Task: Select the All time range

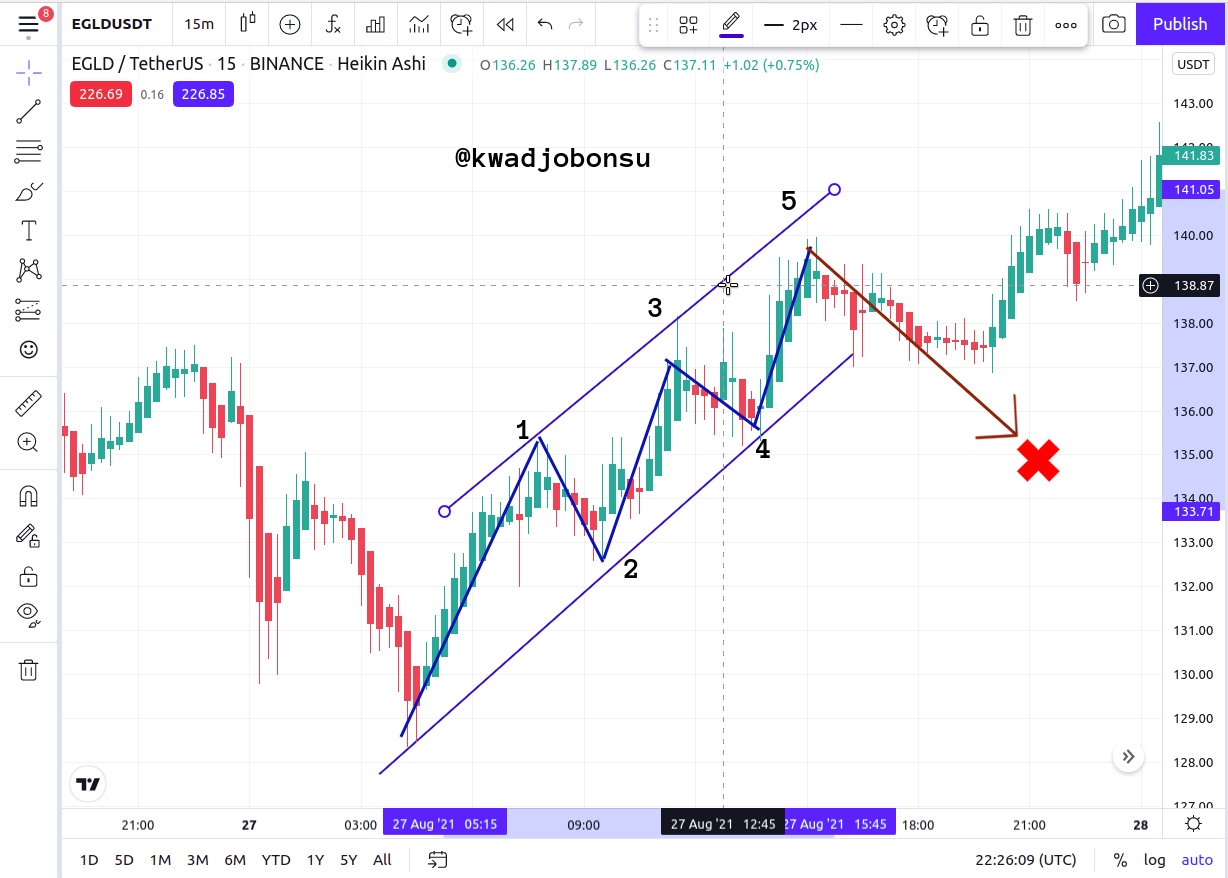Action: [x=382, y=860]
